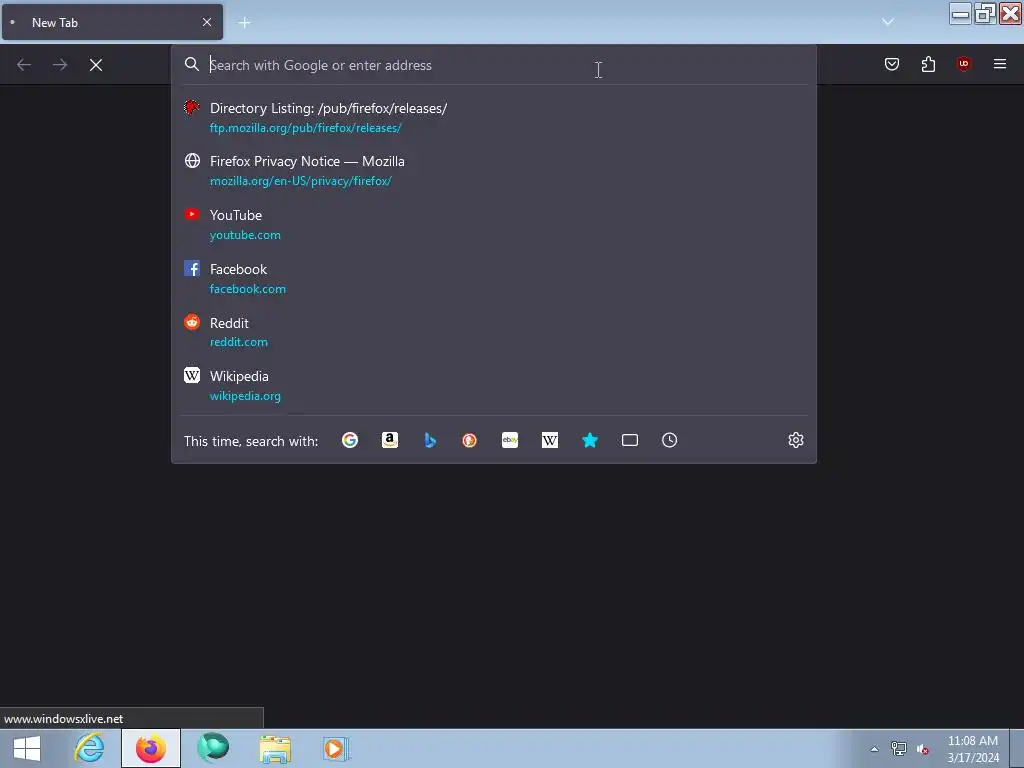The height and width of the screenshot is (768, 1024).
Task: Click the mozilla.org/en-US/privacy/firefox/ URL text
Action: pyautogui.click(x=300, y=181)
